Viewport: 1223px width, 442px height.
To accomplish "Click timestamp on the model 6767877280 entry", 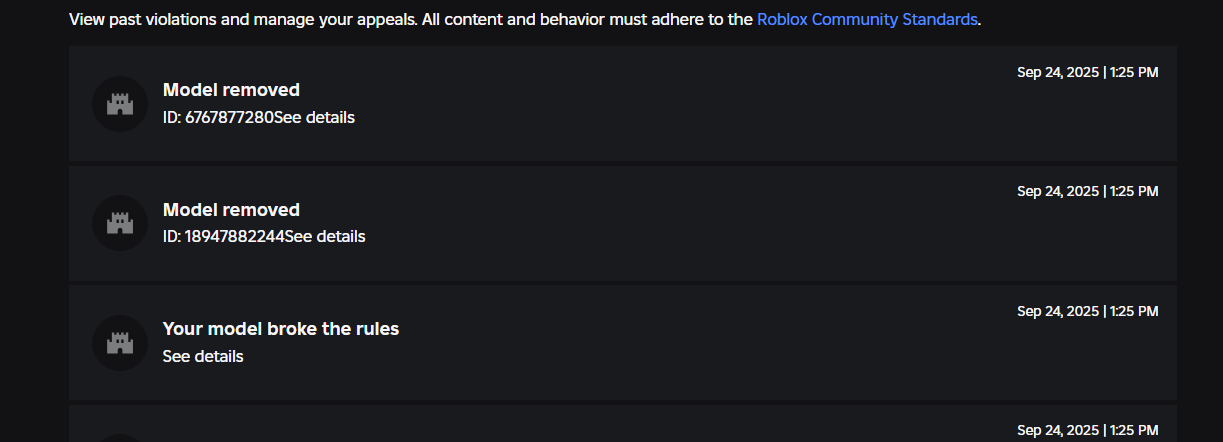I will click(1087, 72).
